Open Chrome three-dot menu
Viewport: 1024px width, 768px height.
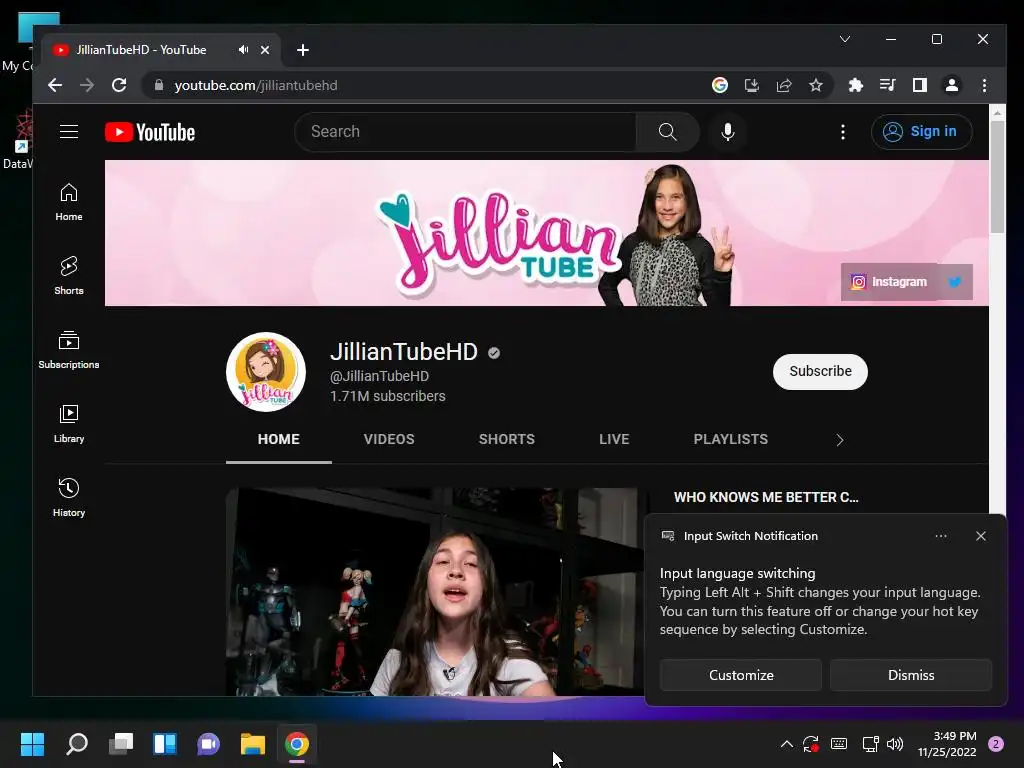984,85
